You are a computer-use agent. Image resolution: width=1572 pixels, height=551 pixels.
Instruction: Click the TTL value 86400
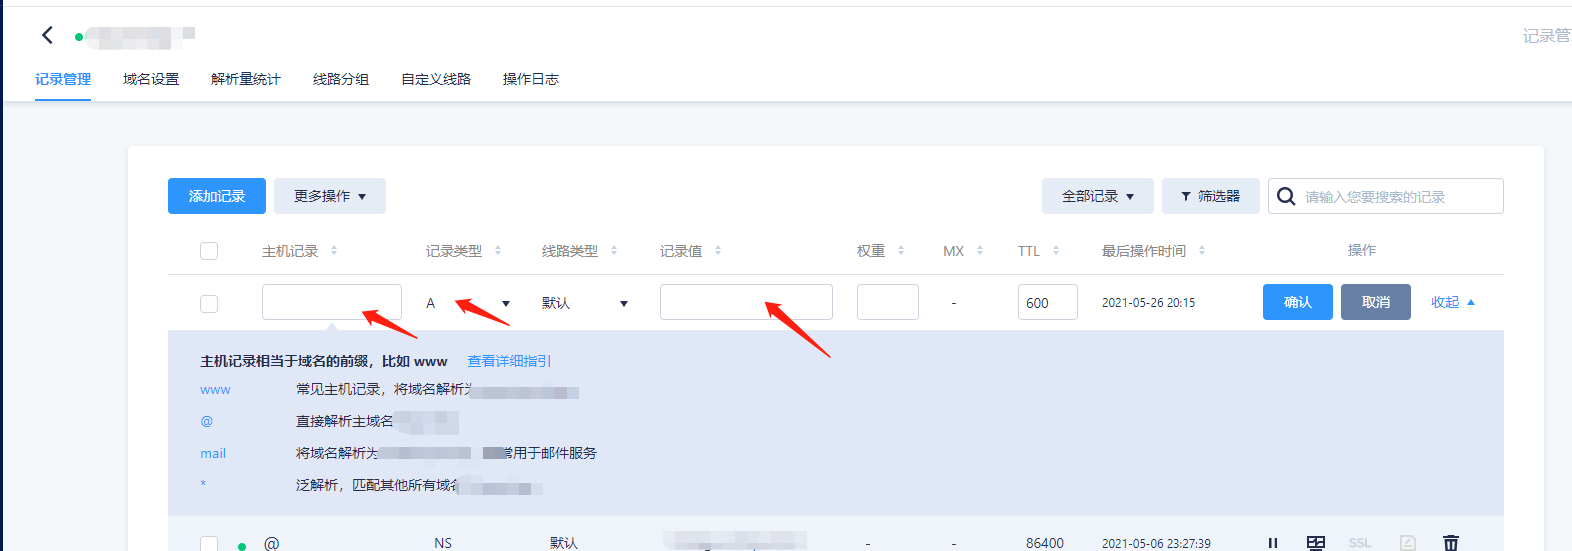click(1045, 543)
